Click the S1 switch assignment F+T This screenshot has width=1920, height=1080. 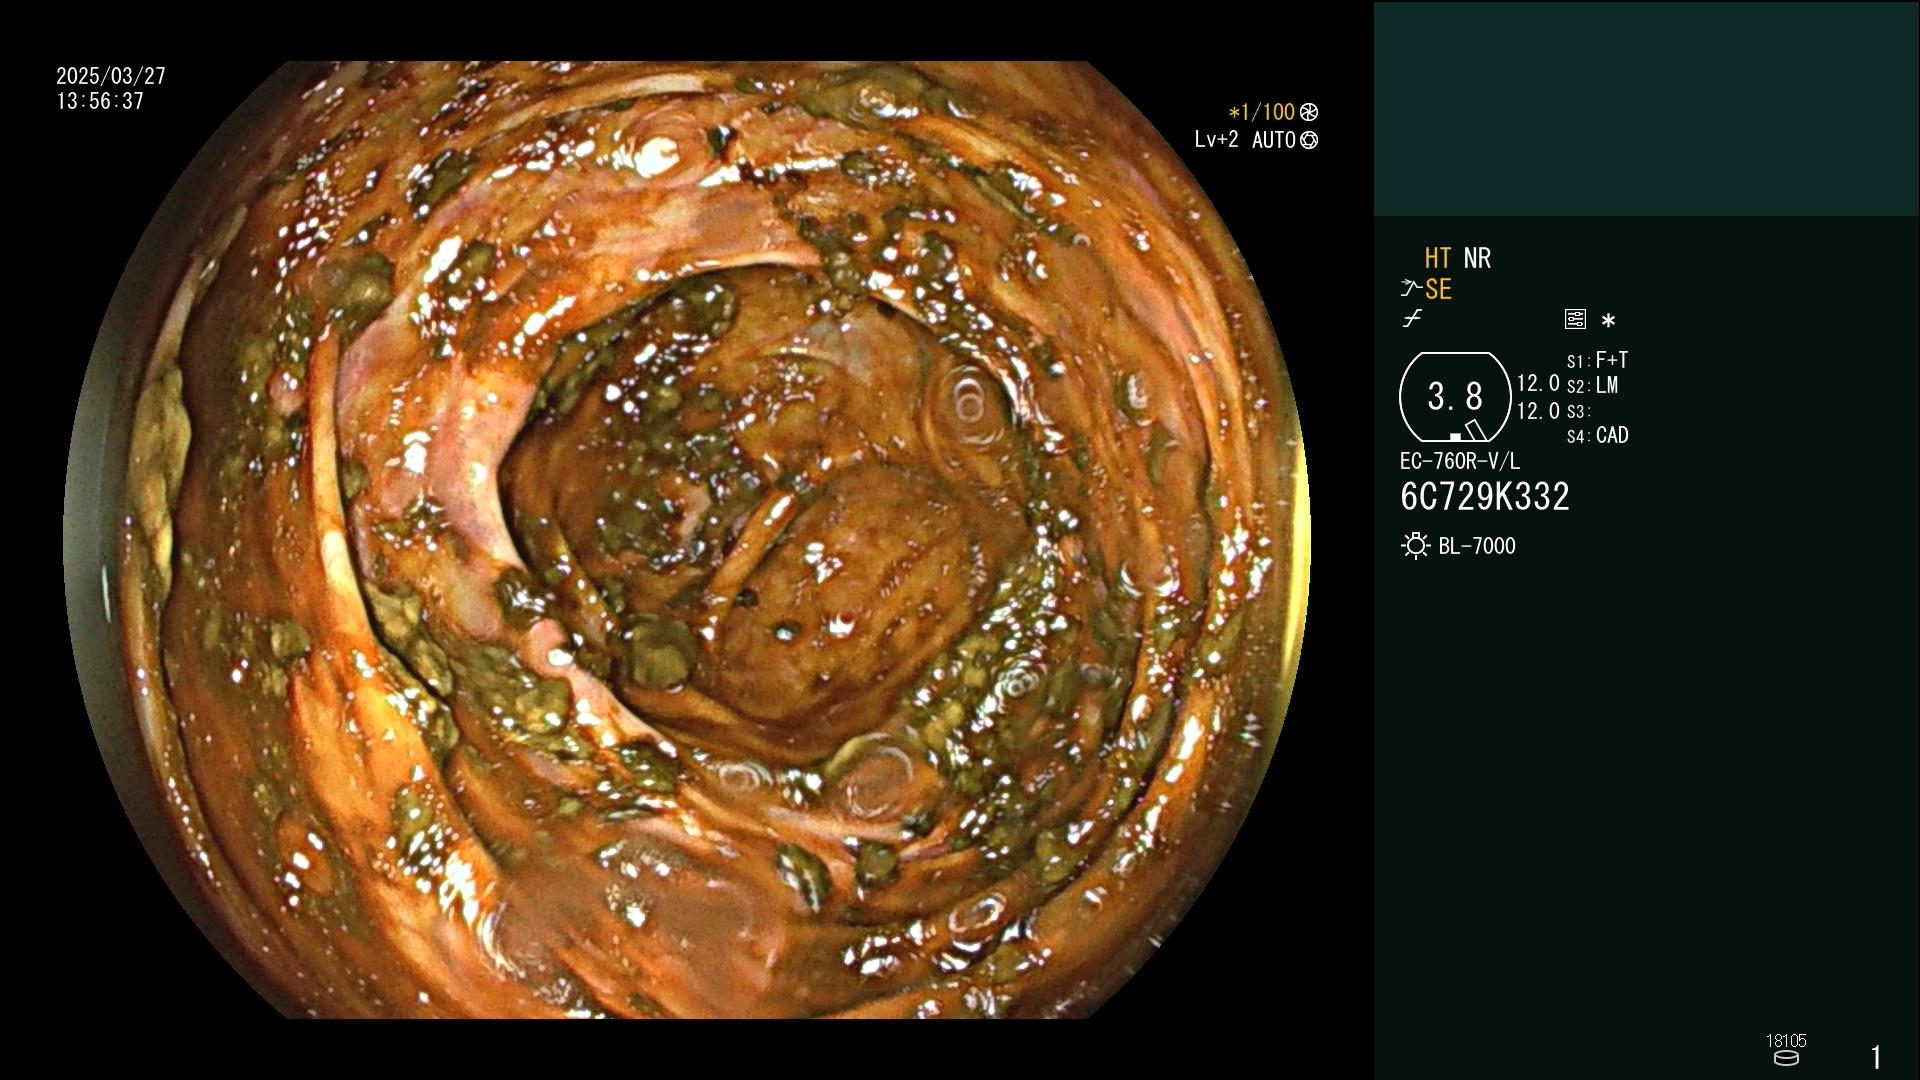click(x=1598, y=360)
